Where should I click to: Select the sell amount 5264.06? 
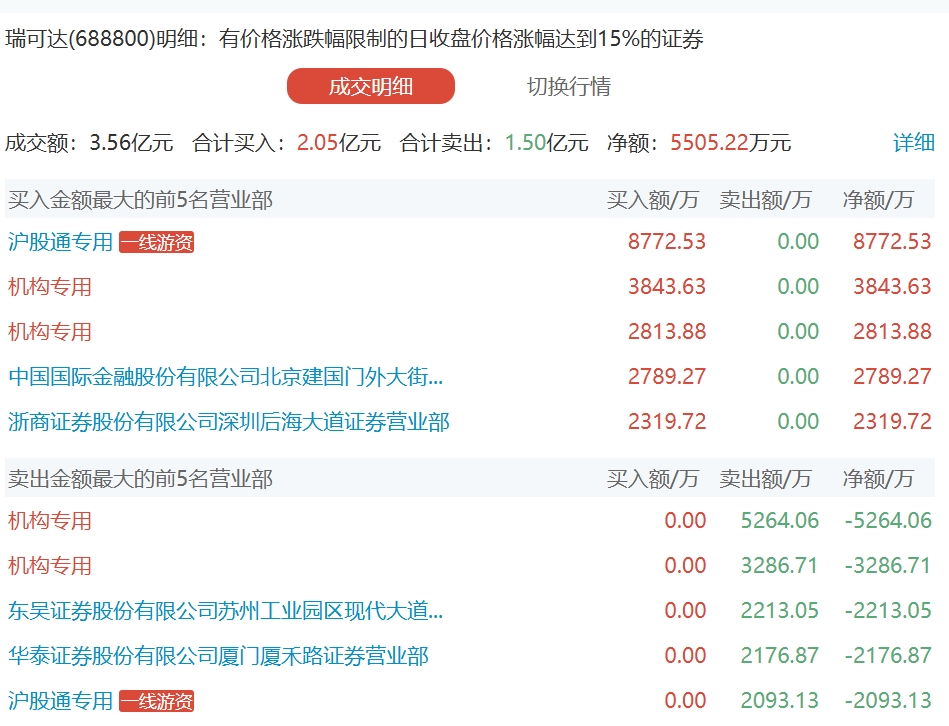780,520
